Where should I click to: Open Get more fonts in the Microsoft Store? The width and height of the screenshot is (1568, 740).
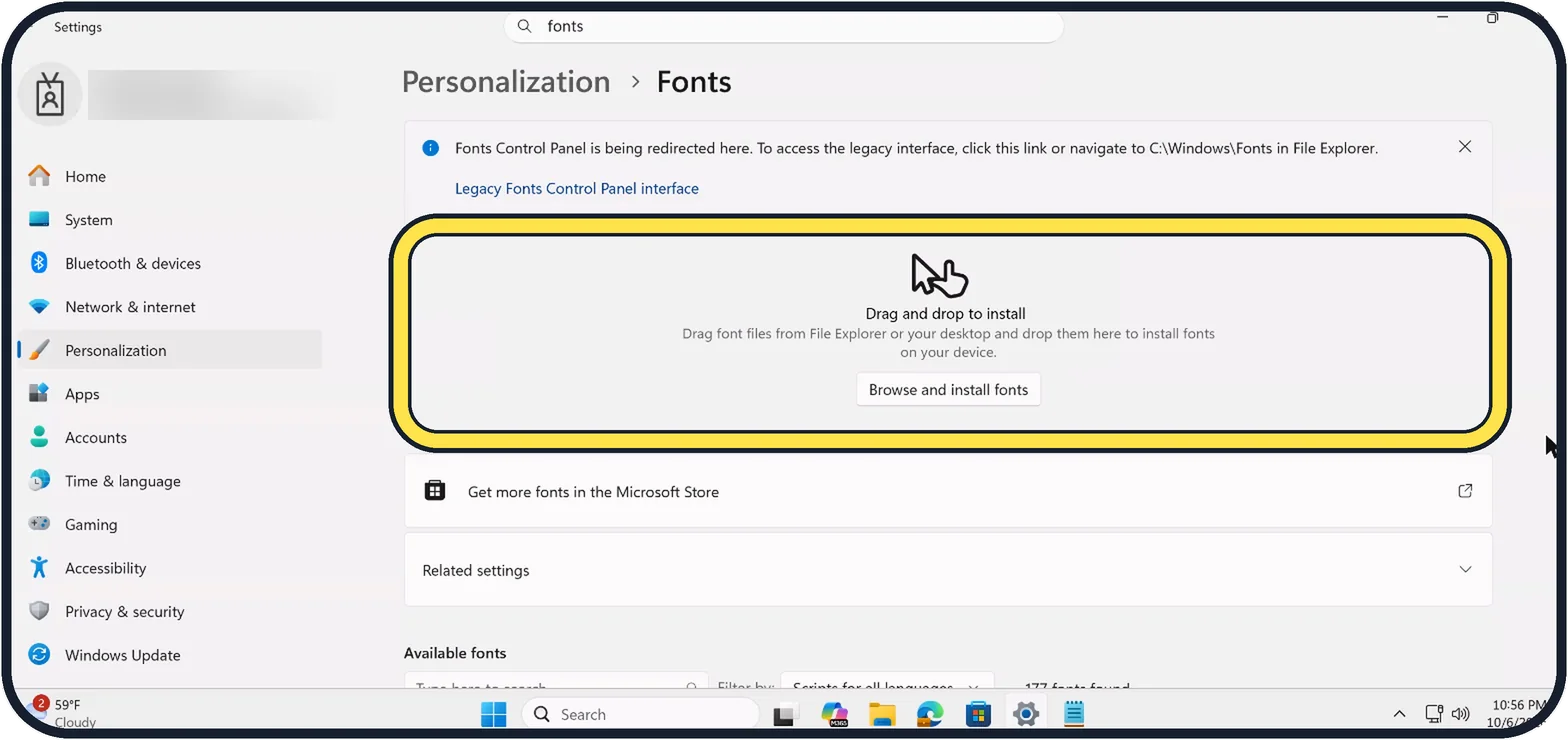tap(948, 491)
